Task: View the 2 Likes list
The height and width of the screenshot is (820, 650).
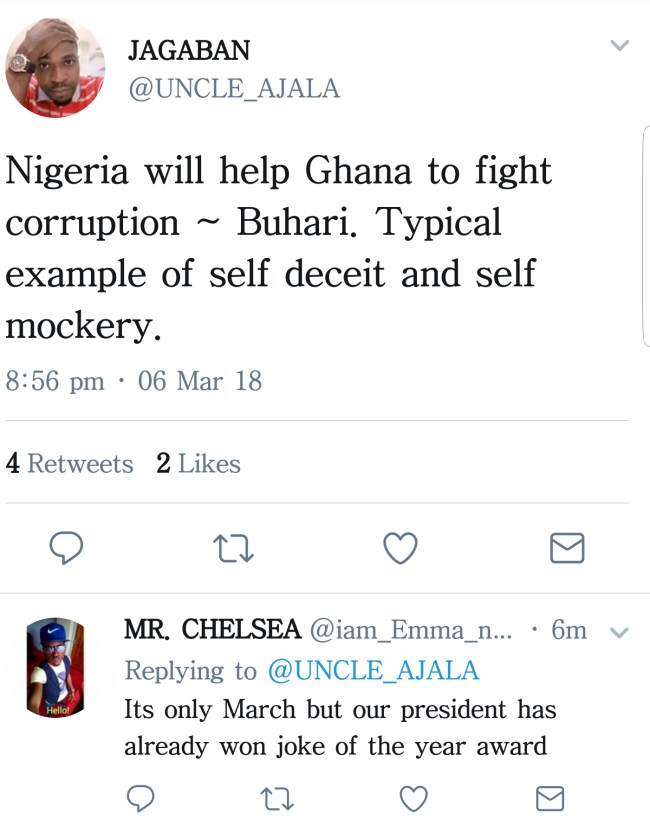Action: pos(199,464)
